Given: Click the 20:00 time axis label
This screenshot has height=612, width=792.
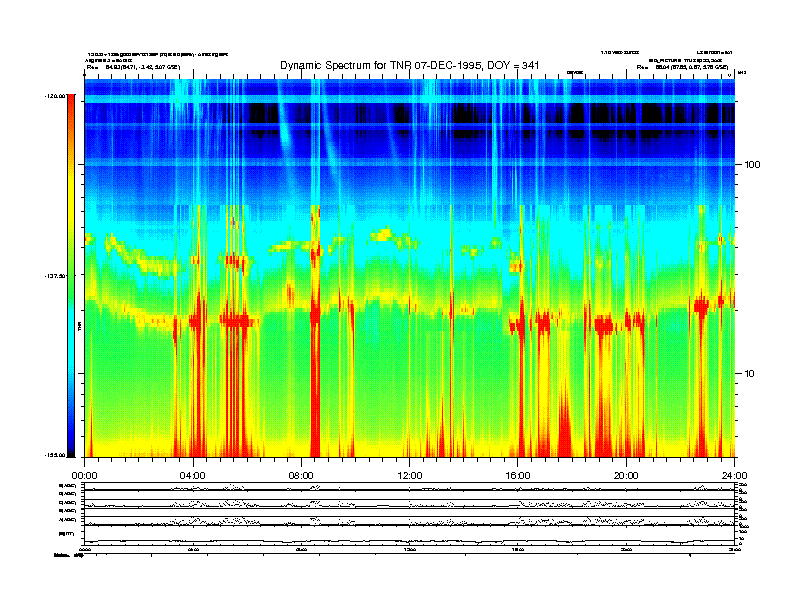Looking at the screenshot, I should tap(626, 476).
